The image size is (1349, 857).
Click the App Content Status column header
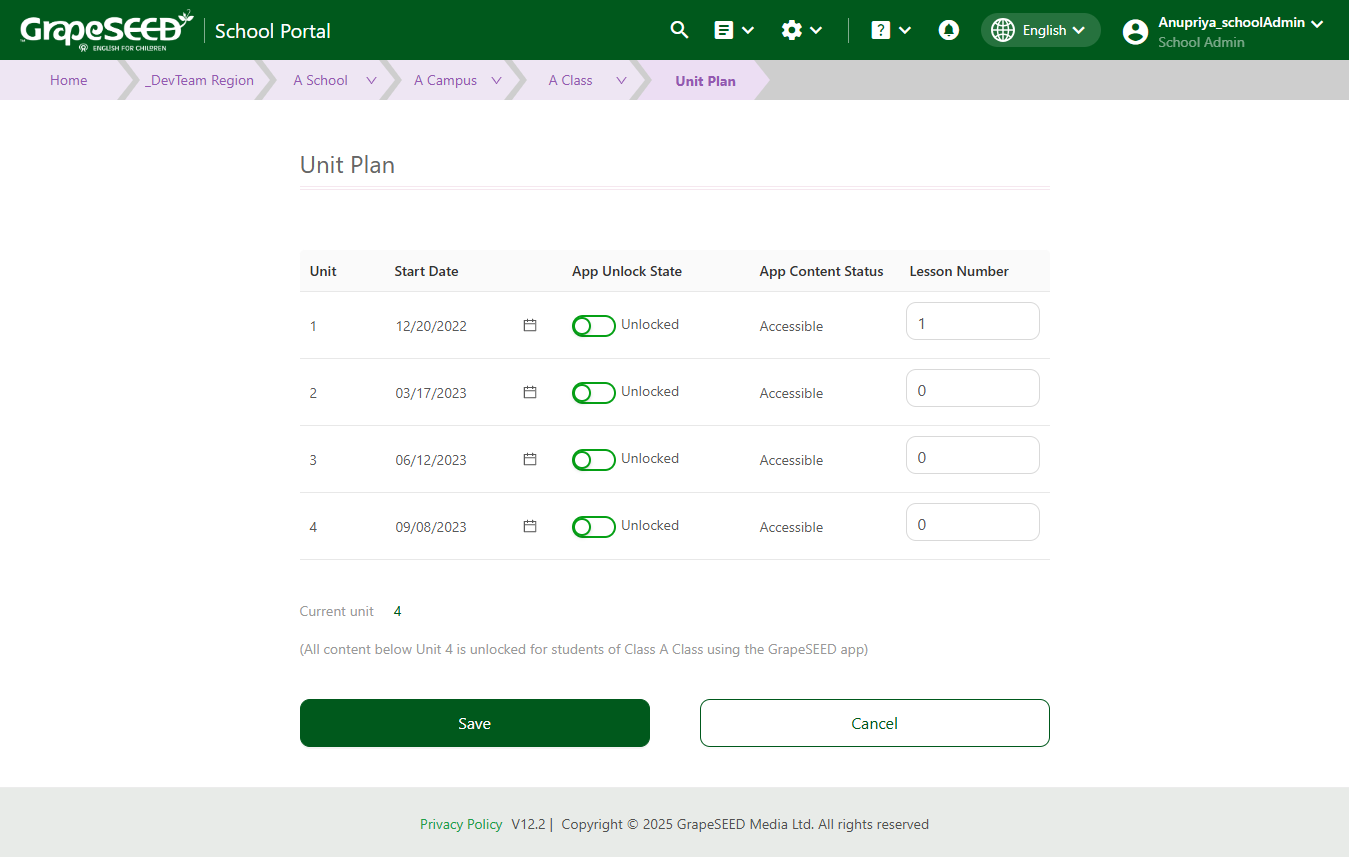tap(822, 271)
